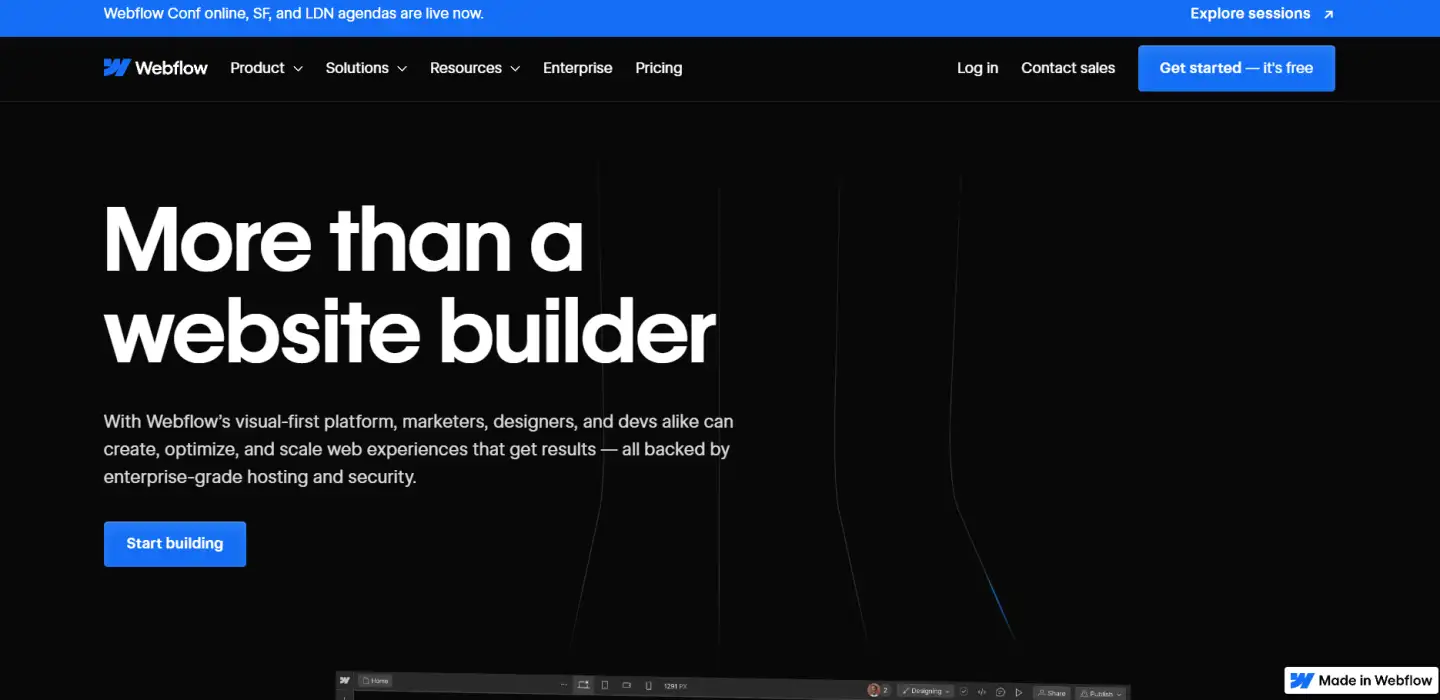The height and width of the screenshot is (700, 1440).
Task: Click the Webflow Conf agendas announcement text
Action: pos(293,14)
